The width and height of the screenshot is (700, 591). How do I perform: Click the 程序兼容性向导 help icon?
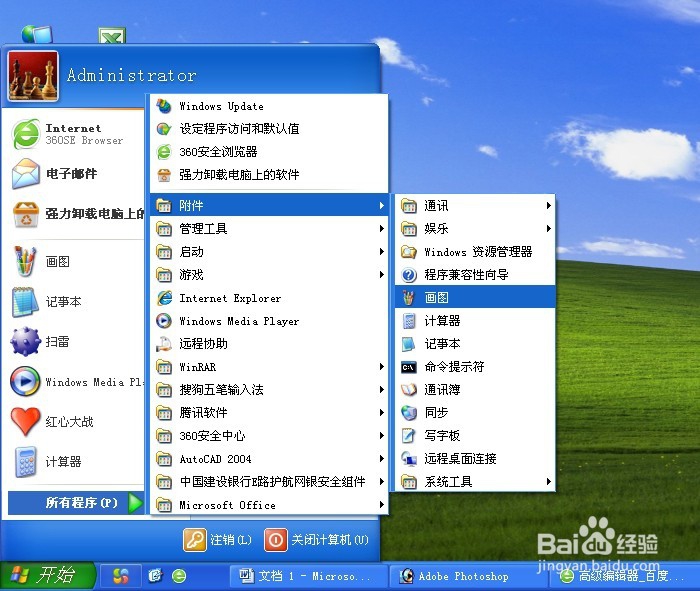tap(408, 275)
